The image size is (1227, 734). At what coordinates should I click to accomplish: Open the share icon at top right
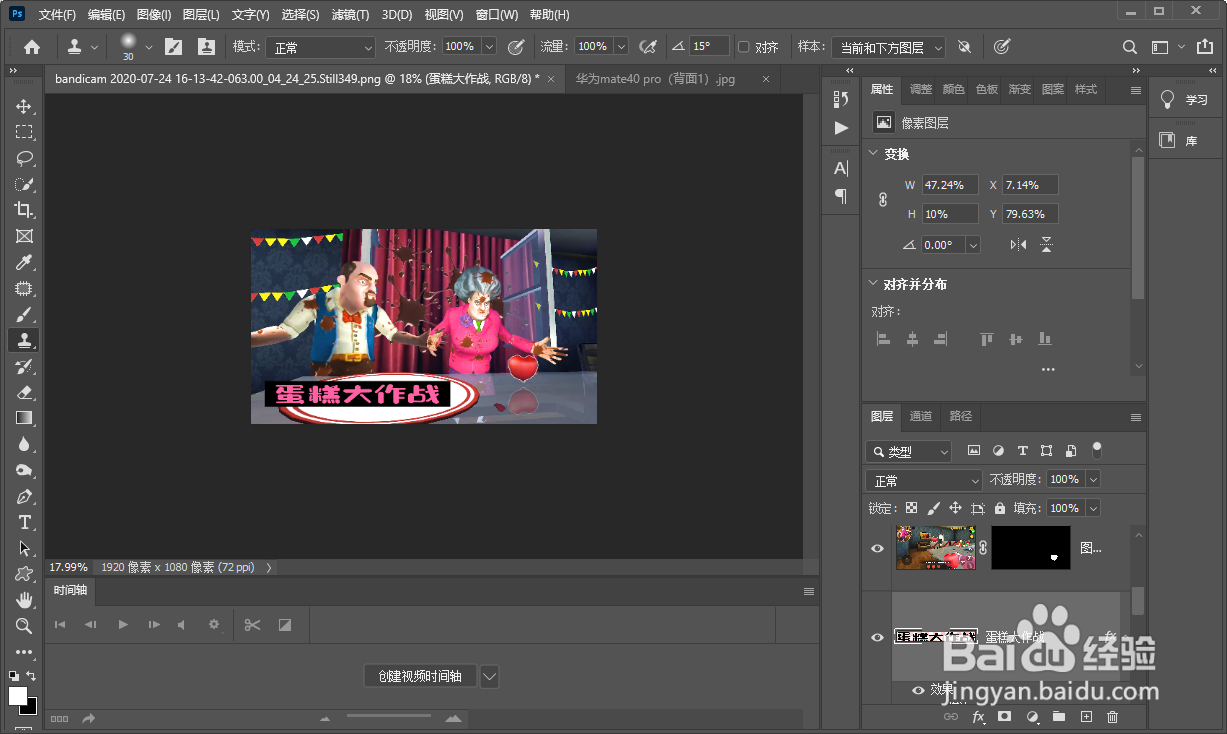pyautogui.click(x=1205, y=47)
